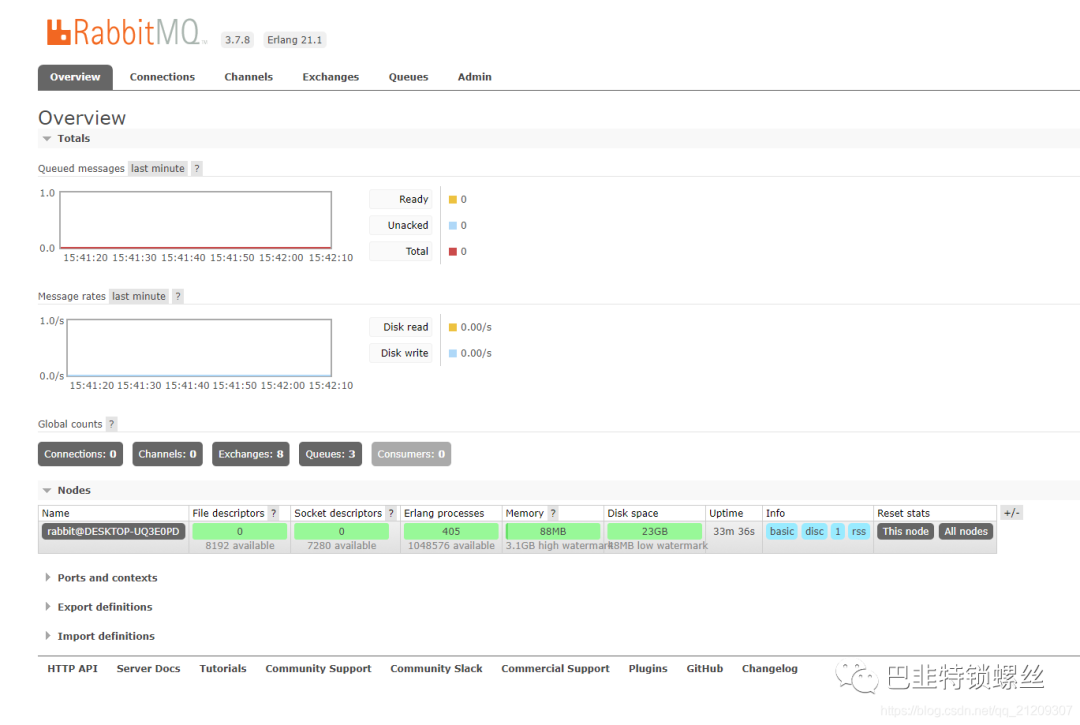The width and height of the screenshot is (1080, 725).
Task: Click the '1' info tag
Action: pyautogui.click(x=838, y=532)
